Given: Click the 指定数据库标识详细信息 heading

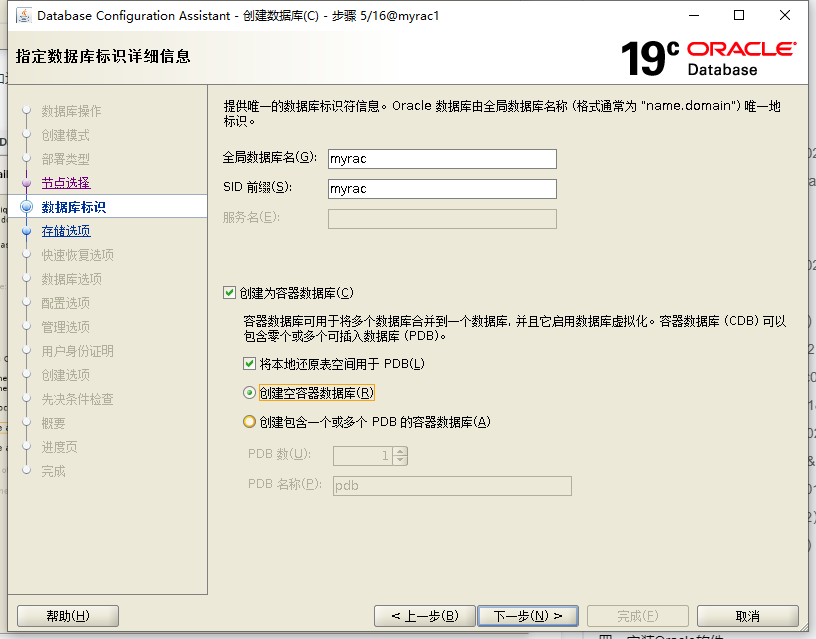Looking at the screenshot, I should coord(103,56).
